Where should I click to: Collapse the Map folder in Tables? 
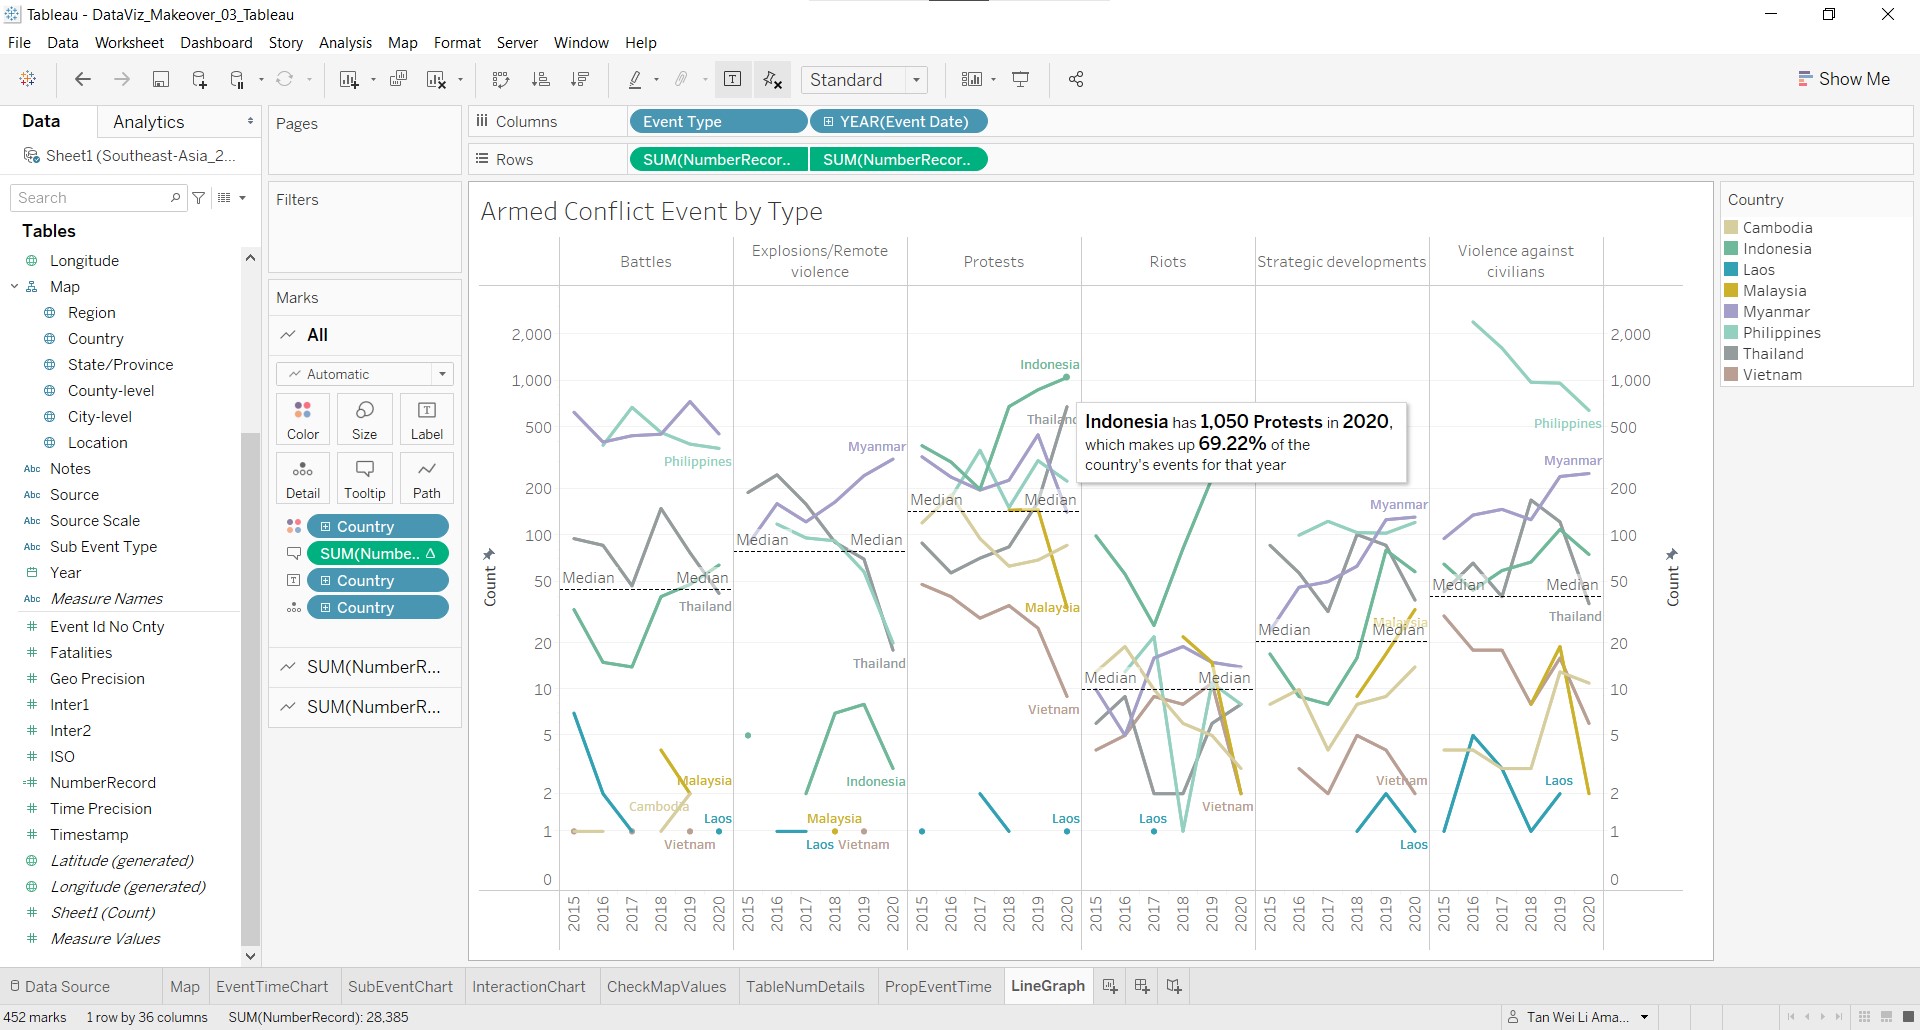15,287
